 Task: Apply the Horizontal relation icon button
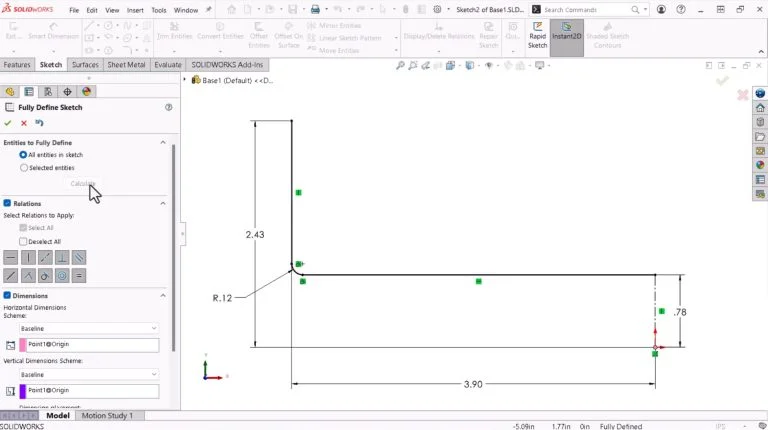tap(11, 257)
